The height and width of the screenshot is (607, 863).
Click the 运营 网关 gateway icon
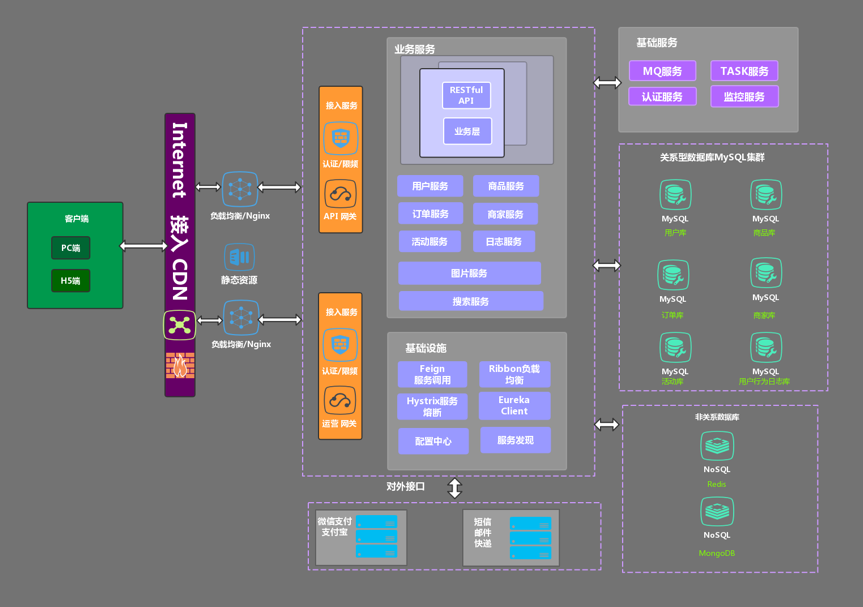click(340, 401)
